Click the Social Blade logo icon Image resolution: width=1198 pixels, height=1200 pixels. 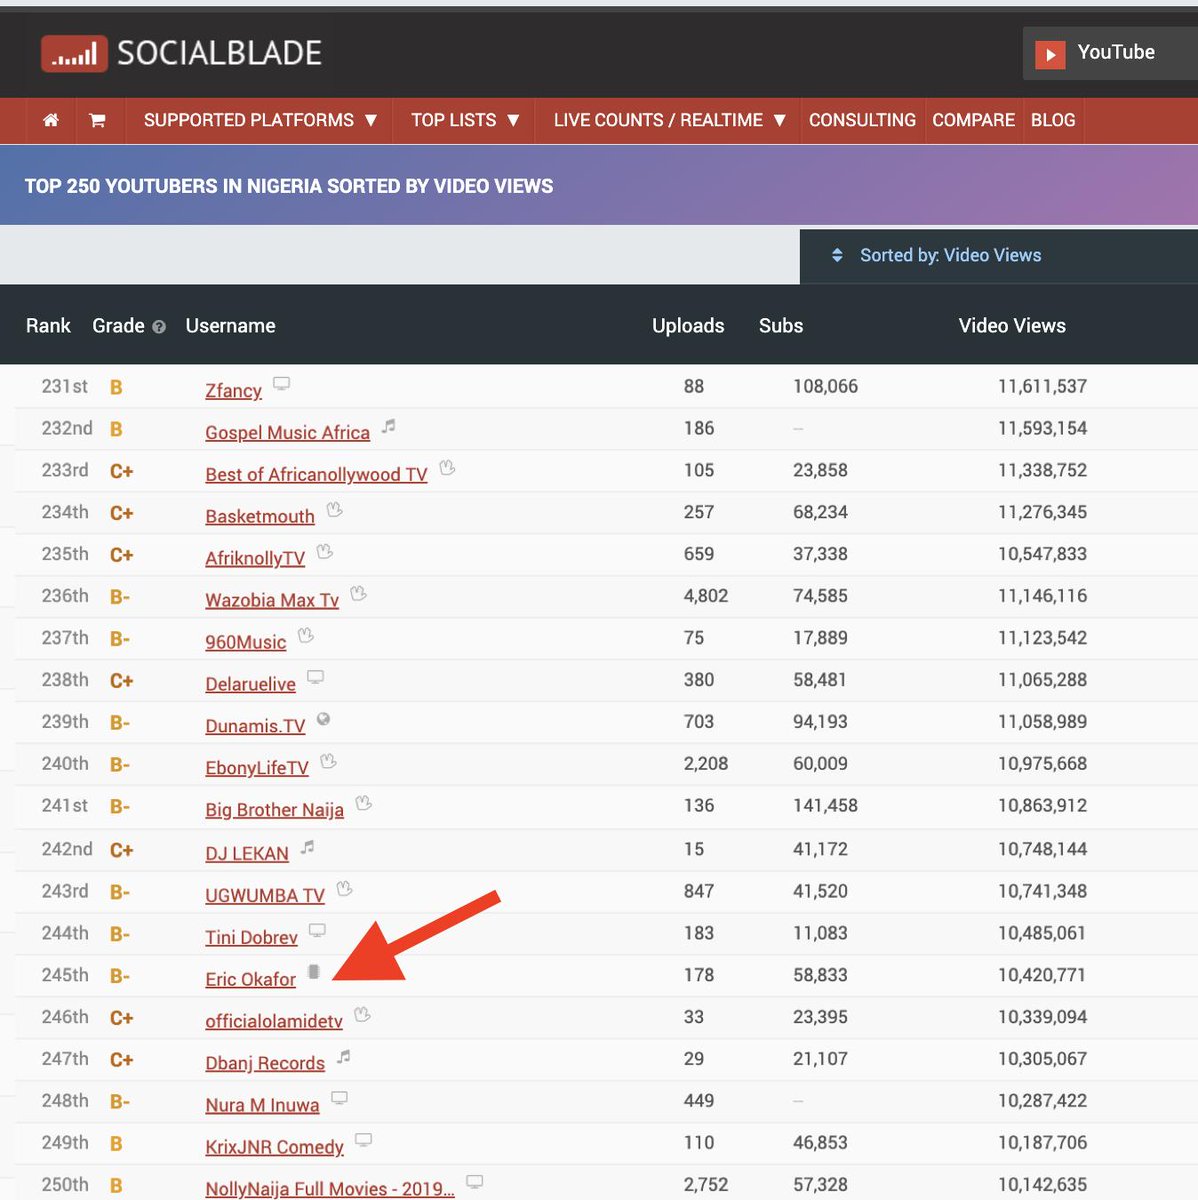(x=73, y=54)
